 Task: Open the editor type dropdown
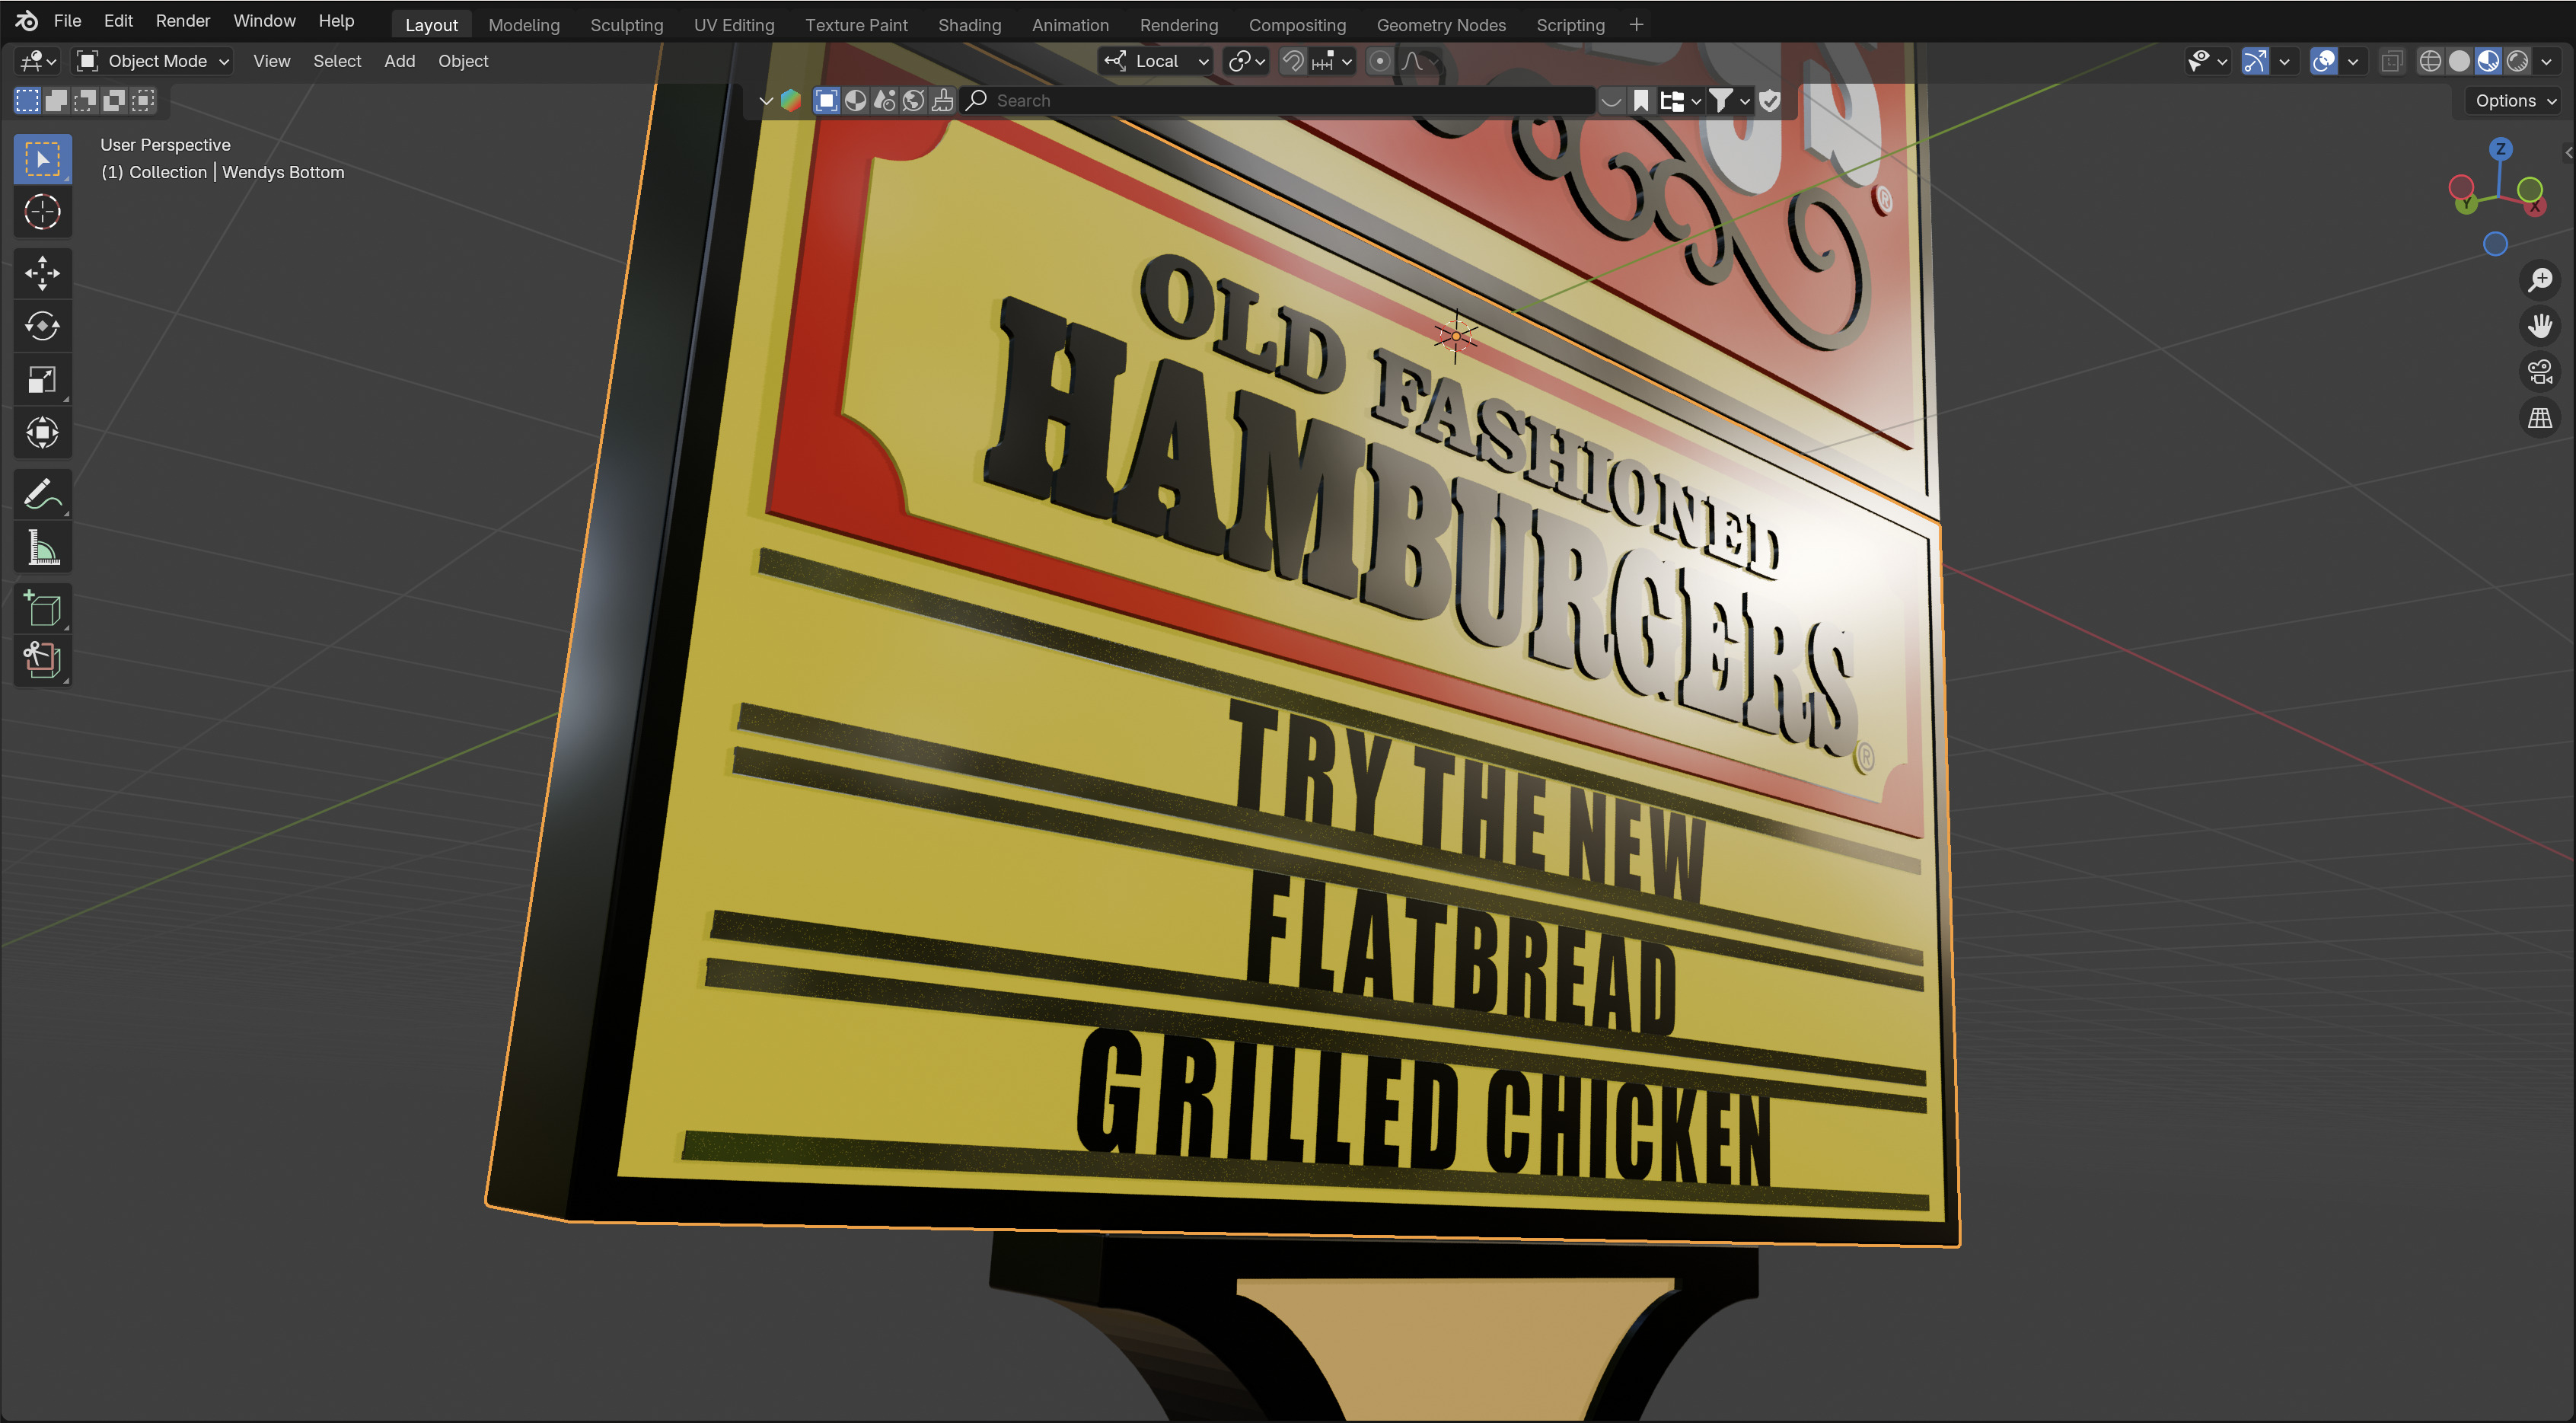point(38,61)
